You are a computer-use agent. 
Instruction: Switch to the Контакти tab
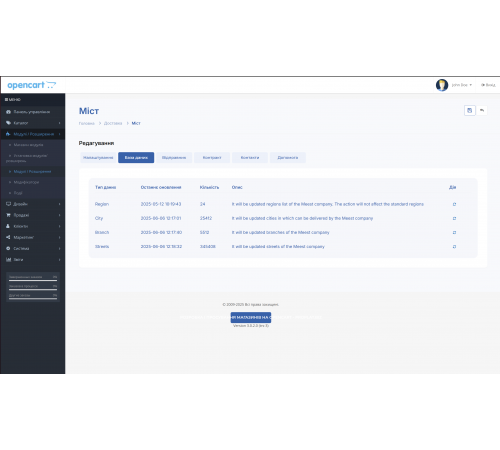click(x=250, y=158)
